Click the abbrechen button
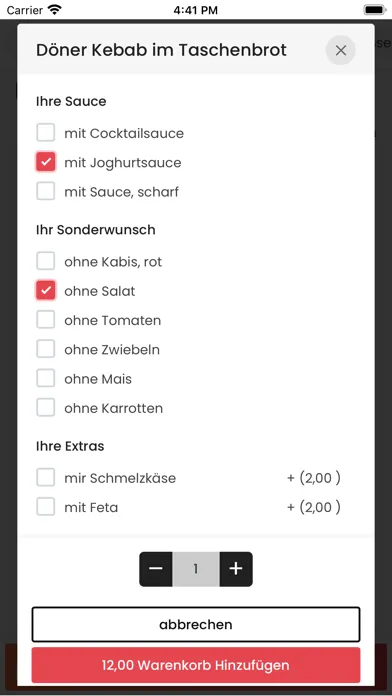This screenshot has height=696, width=392. [x=196, y=625]
